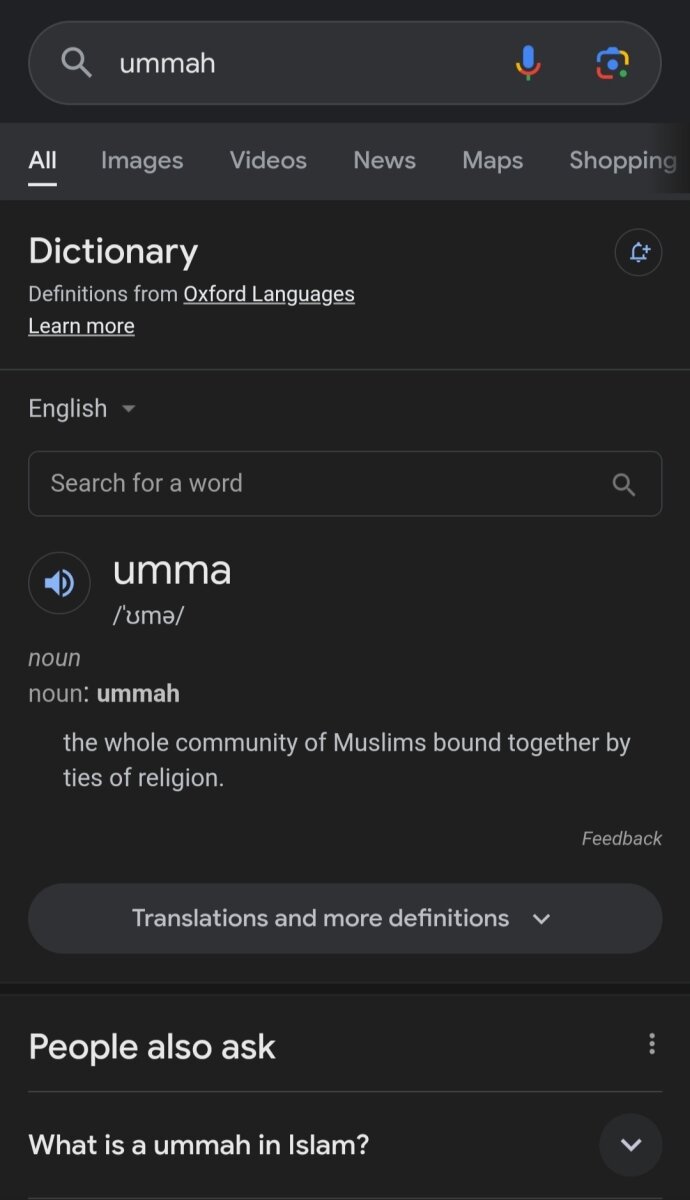Switch to the Images tab
This screenshot has height=1200, width=690.
(x=142, y=160)
